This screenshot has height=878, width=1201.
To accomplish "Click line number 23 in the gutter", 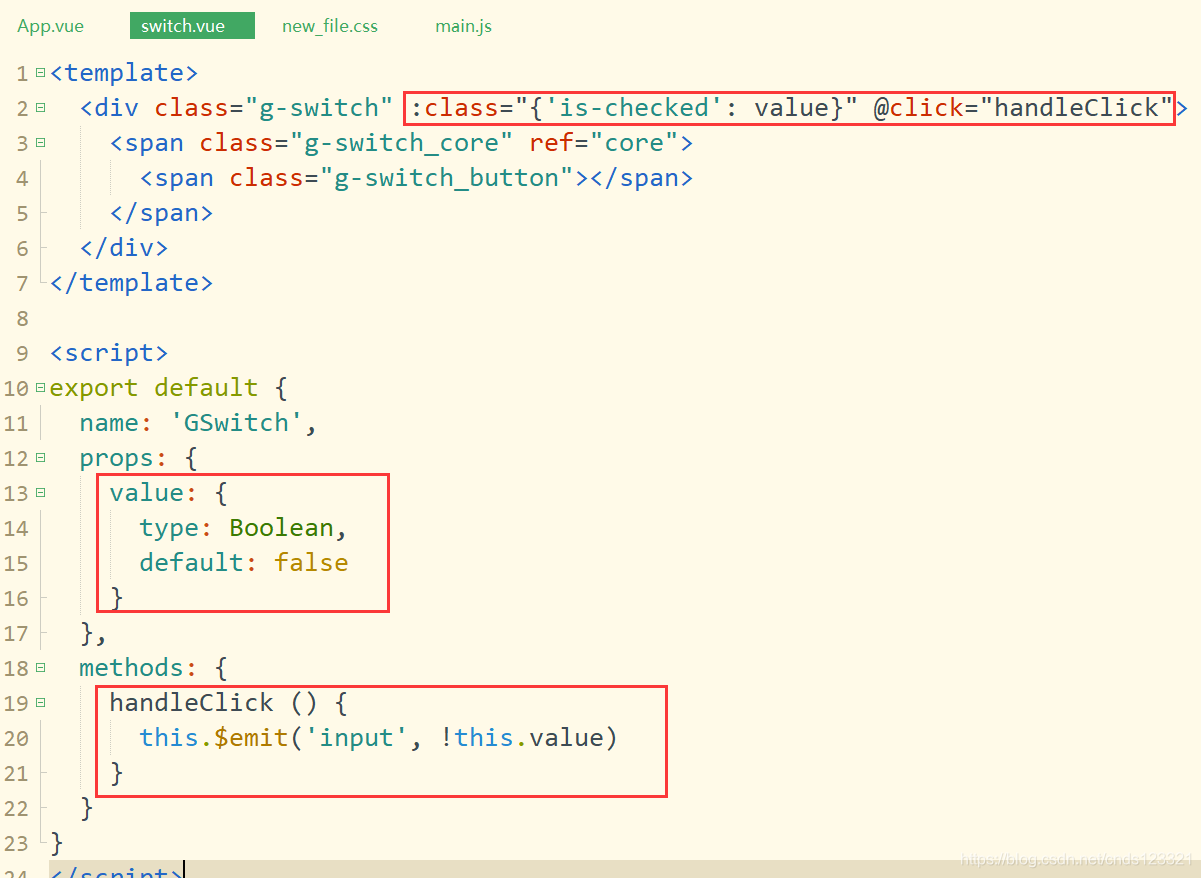I will pyautogui.click(x=16, y=843).
